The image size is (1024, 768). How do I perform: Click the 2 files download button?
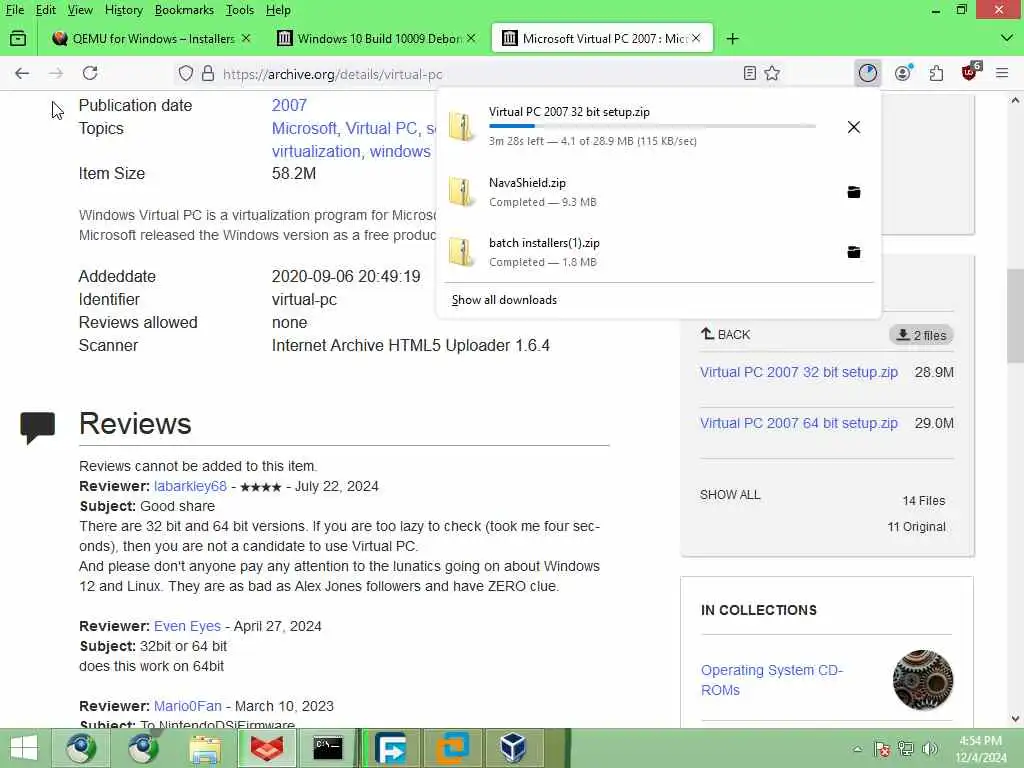click(921, 335)
